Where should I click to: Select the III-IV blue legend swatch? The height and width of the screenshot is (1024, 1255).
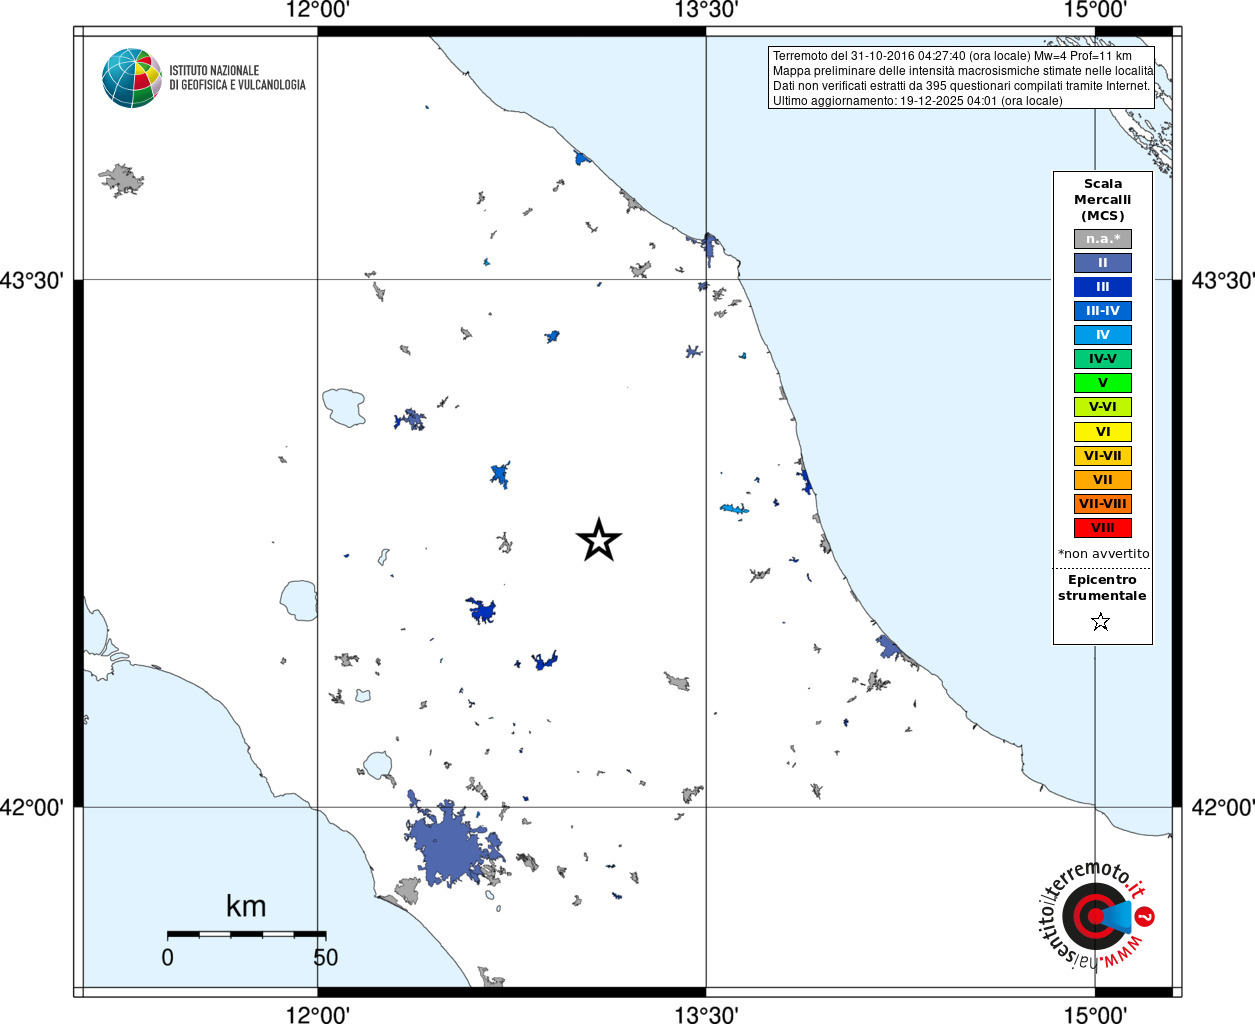[x=1103, y=311]
